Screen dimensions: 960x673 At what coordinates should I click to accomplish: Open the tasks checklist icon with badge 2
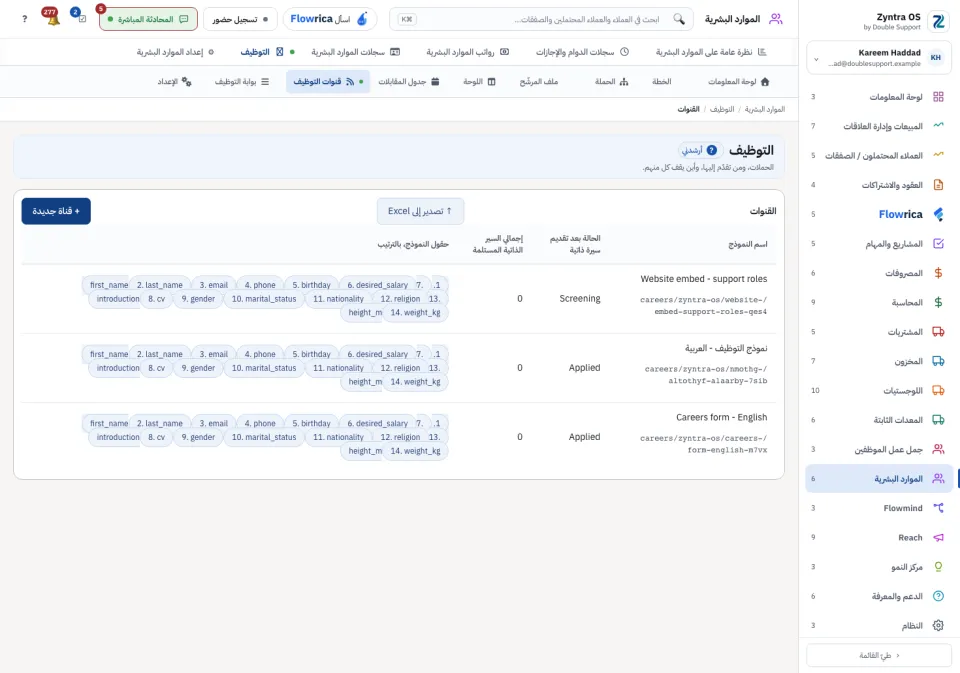pos(80,18)
